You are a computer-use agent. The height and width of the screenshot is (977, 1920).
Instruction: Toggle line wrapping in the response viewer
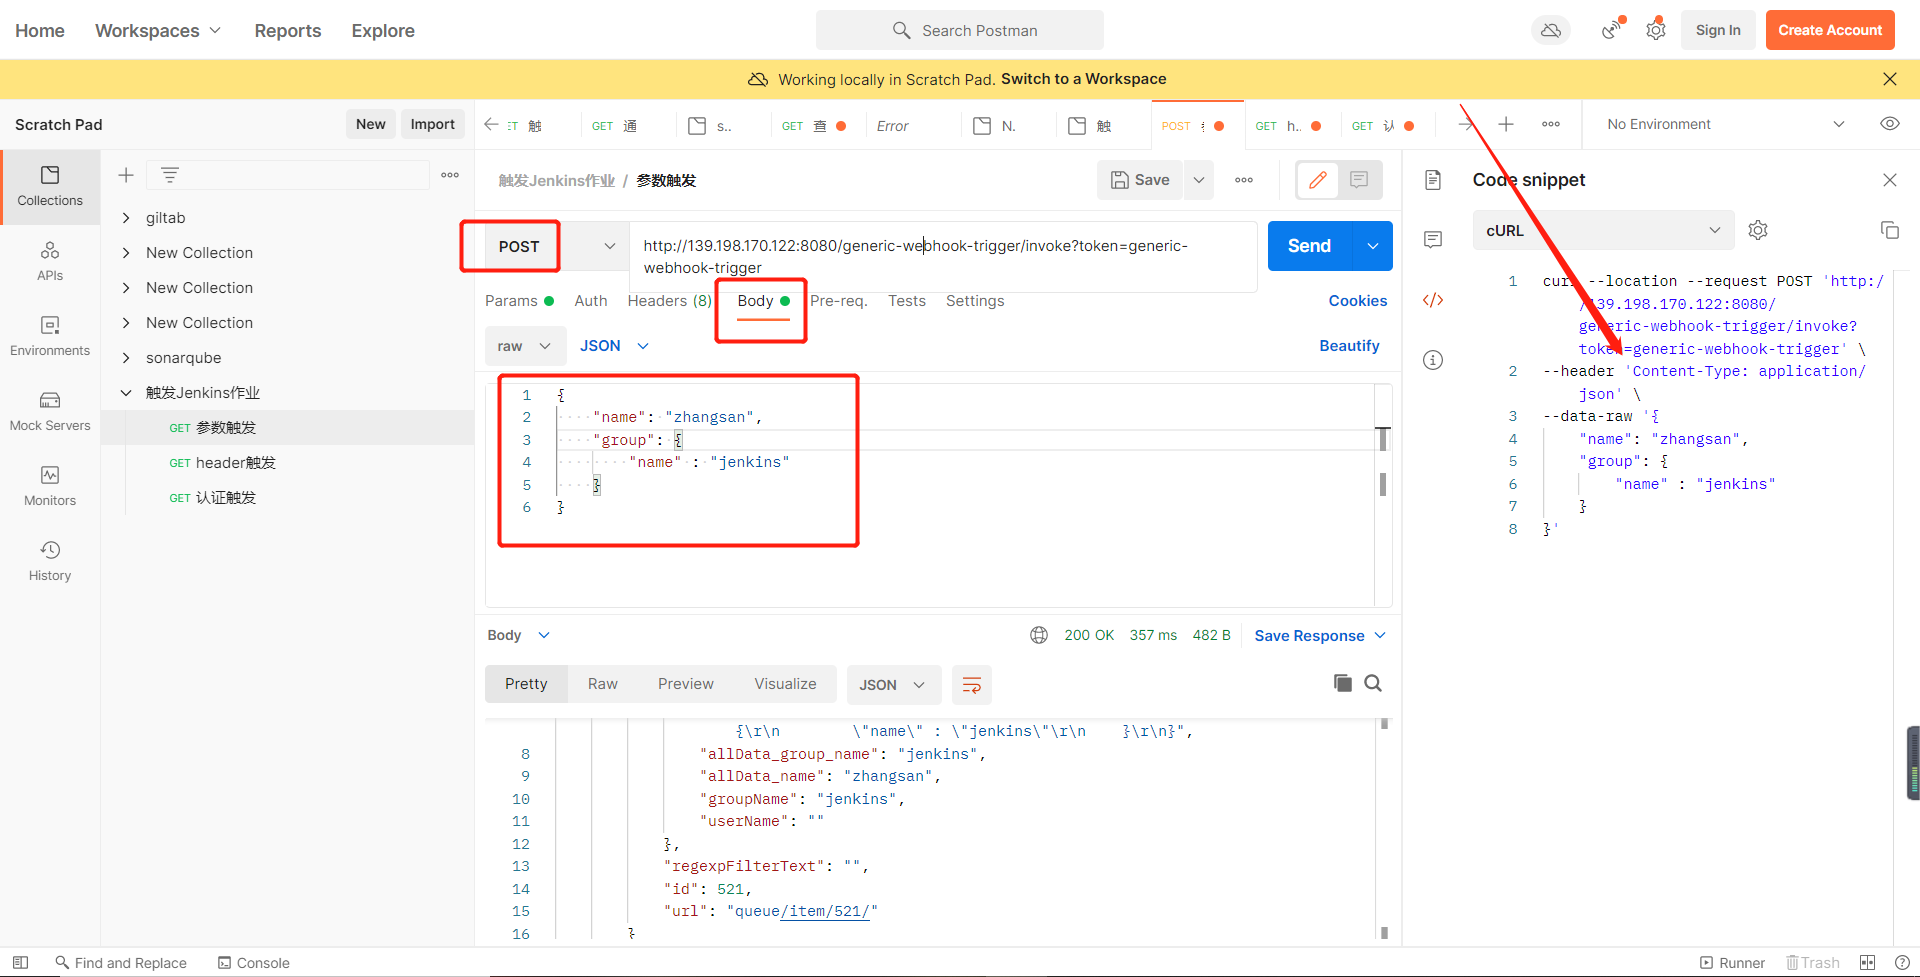[971, 685]
